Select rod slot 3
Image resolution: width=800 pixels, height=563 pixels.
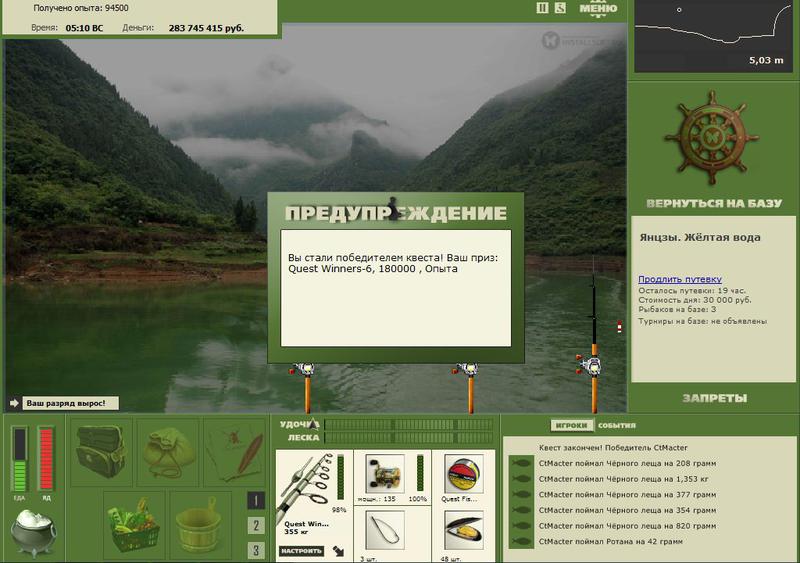click(x=256, y=550)
